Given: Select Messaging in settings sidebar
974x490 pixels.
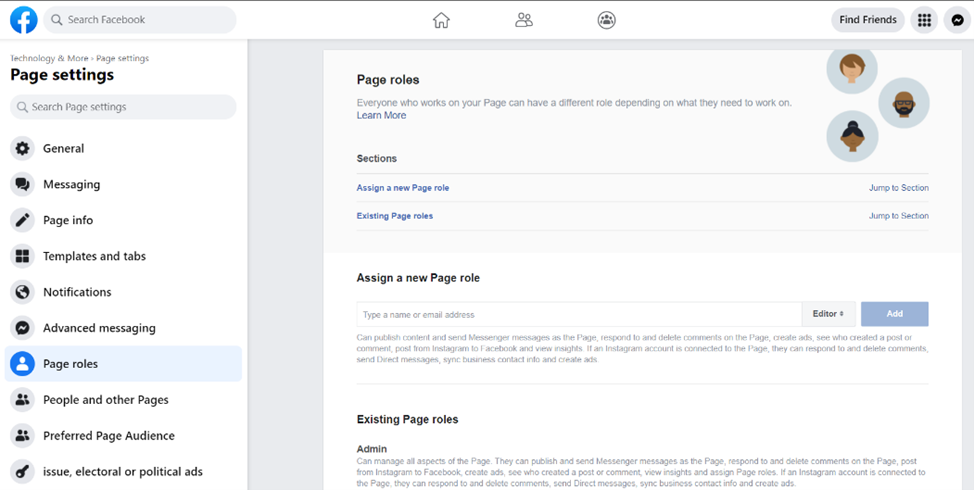Looking at the screenshot, I should click(x=71, y=184).
